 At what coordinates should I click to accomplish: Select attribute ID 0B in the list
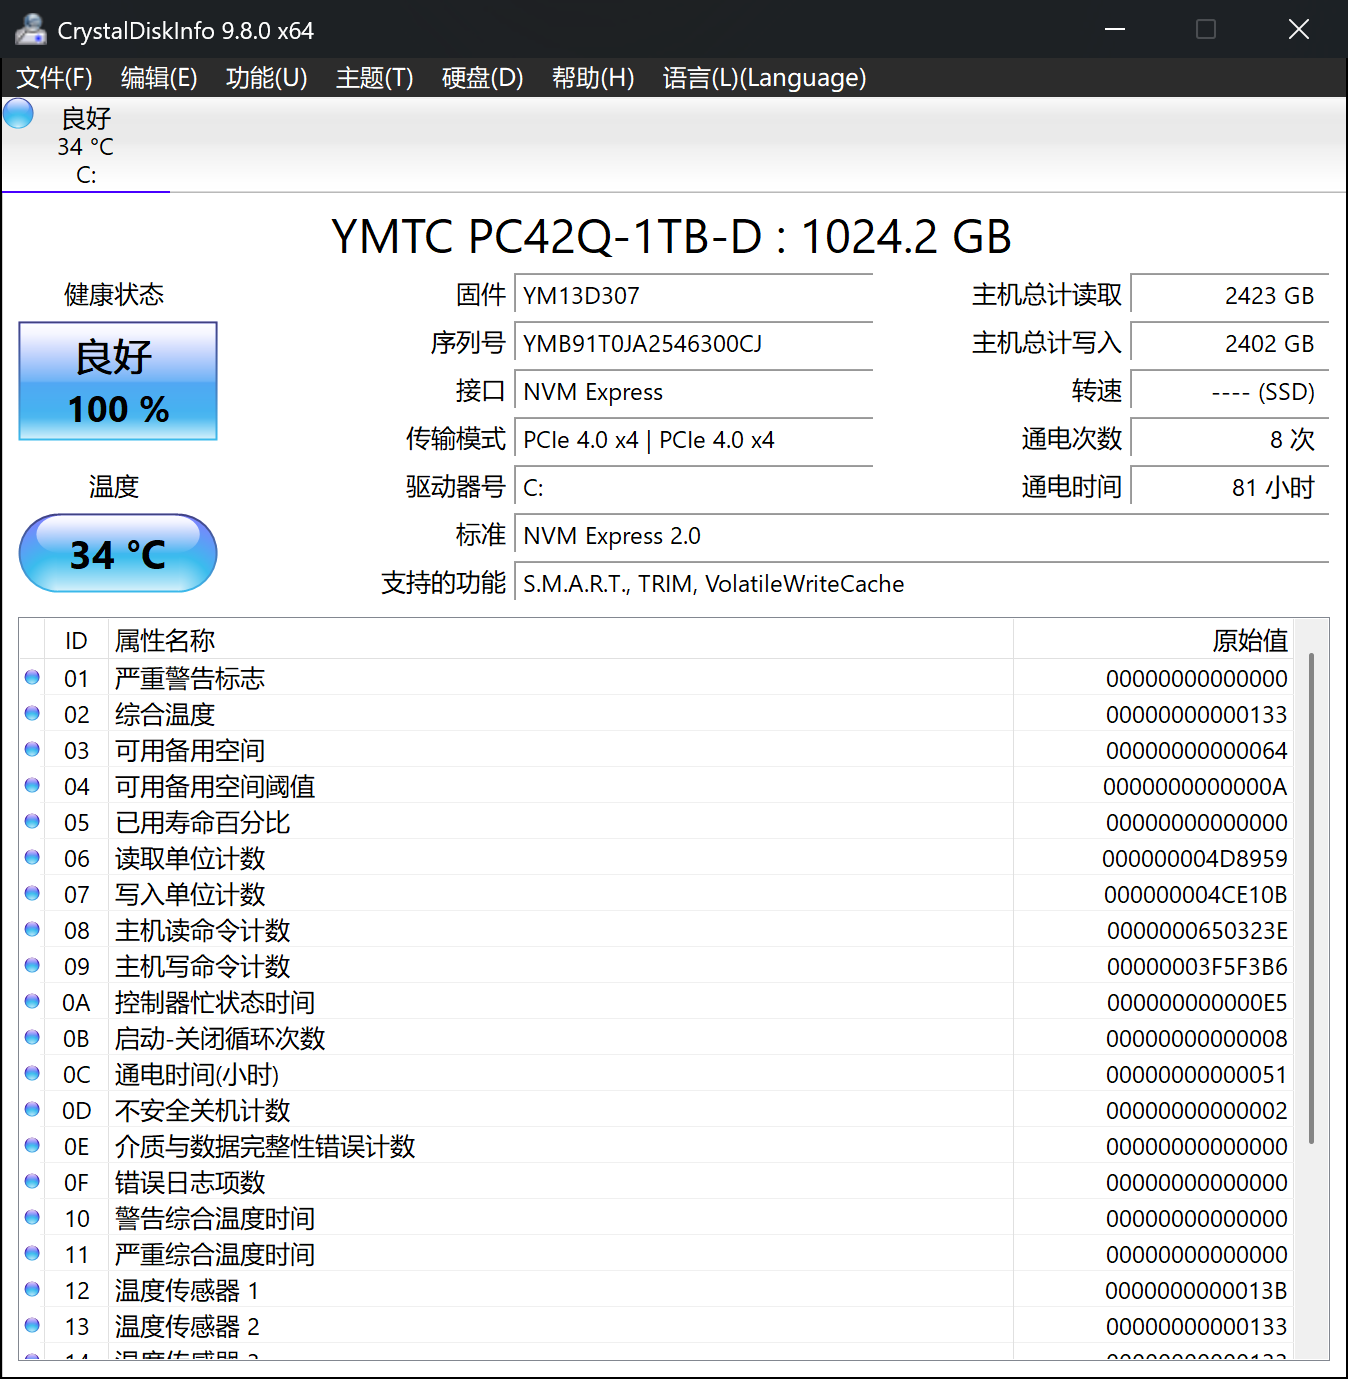[76, 1039]
